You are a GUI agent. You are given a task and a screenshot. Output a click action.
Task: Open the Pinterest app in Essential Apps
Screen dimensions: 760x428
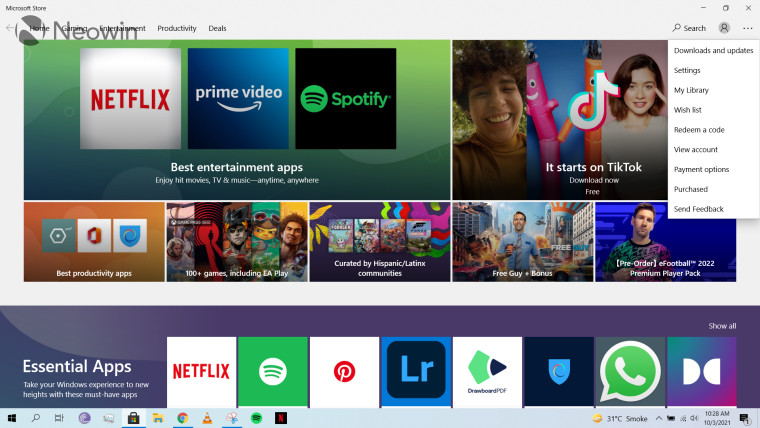click(344, 372)
